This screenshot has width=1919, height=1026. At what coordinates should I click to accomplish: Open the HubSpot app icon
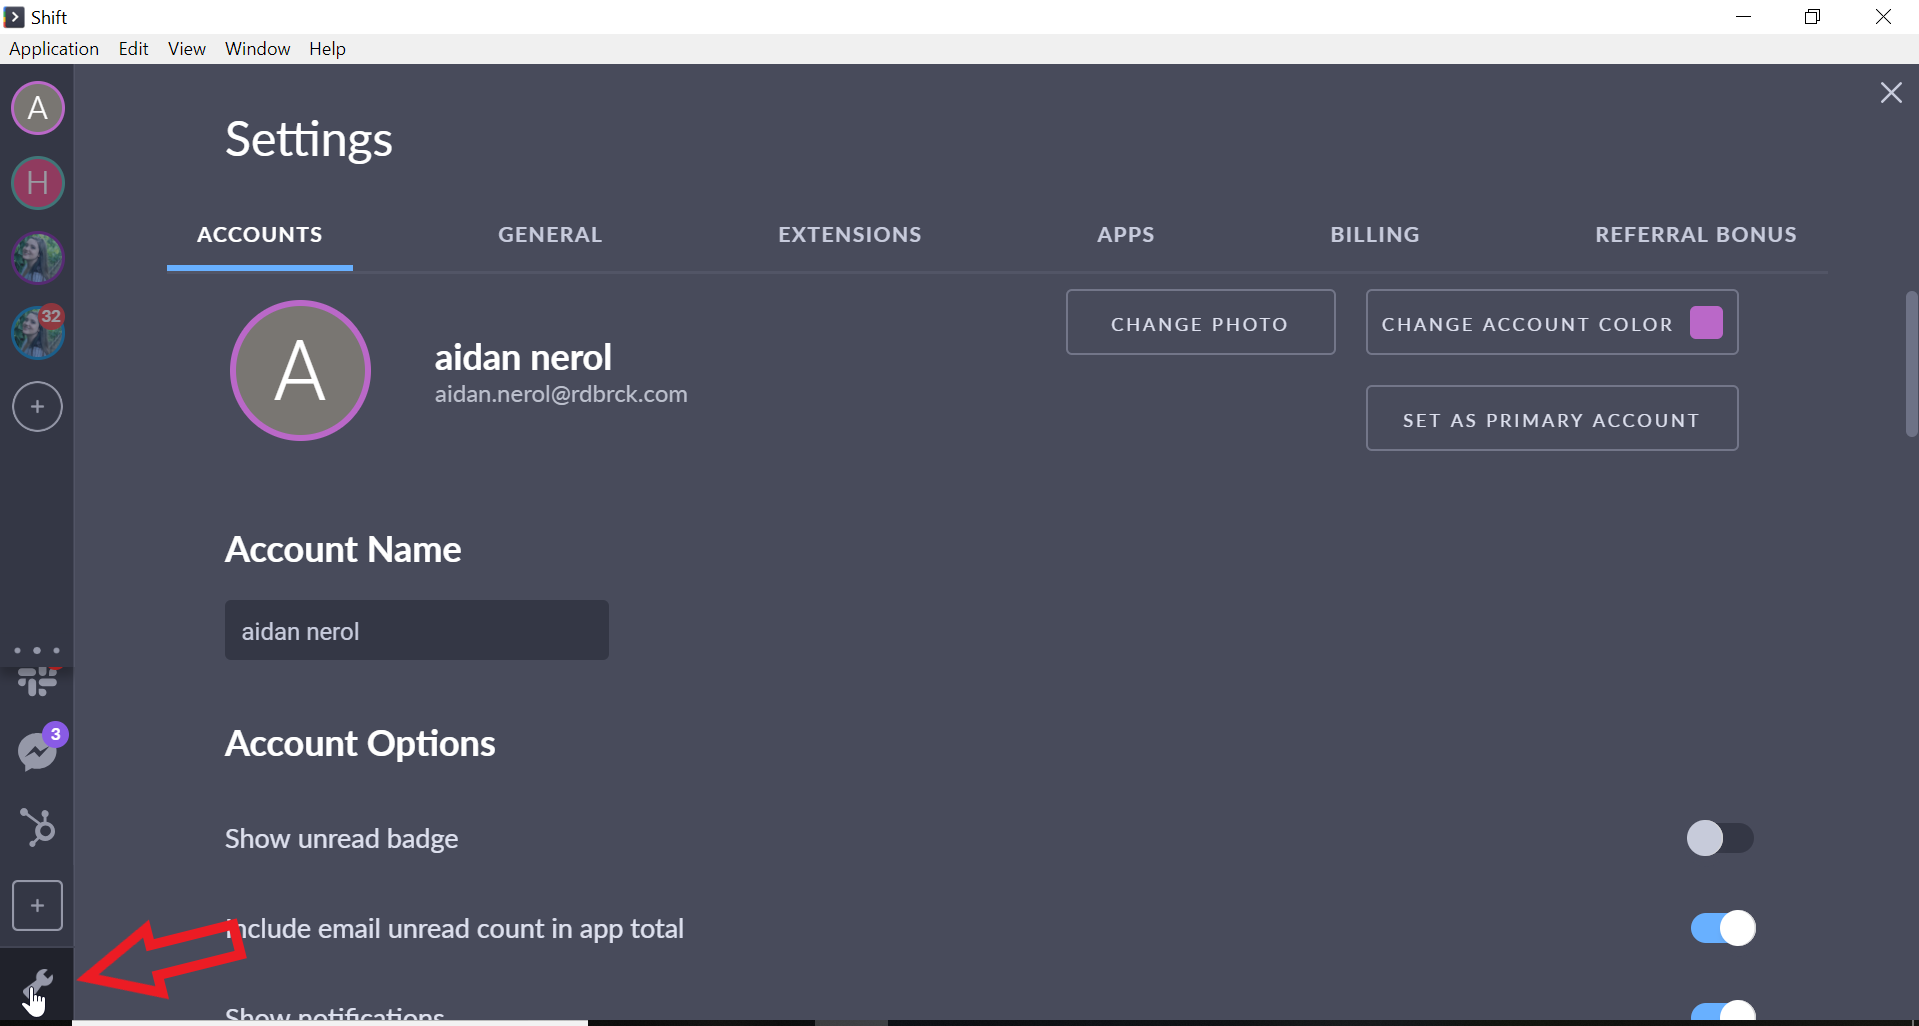37,828
